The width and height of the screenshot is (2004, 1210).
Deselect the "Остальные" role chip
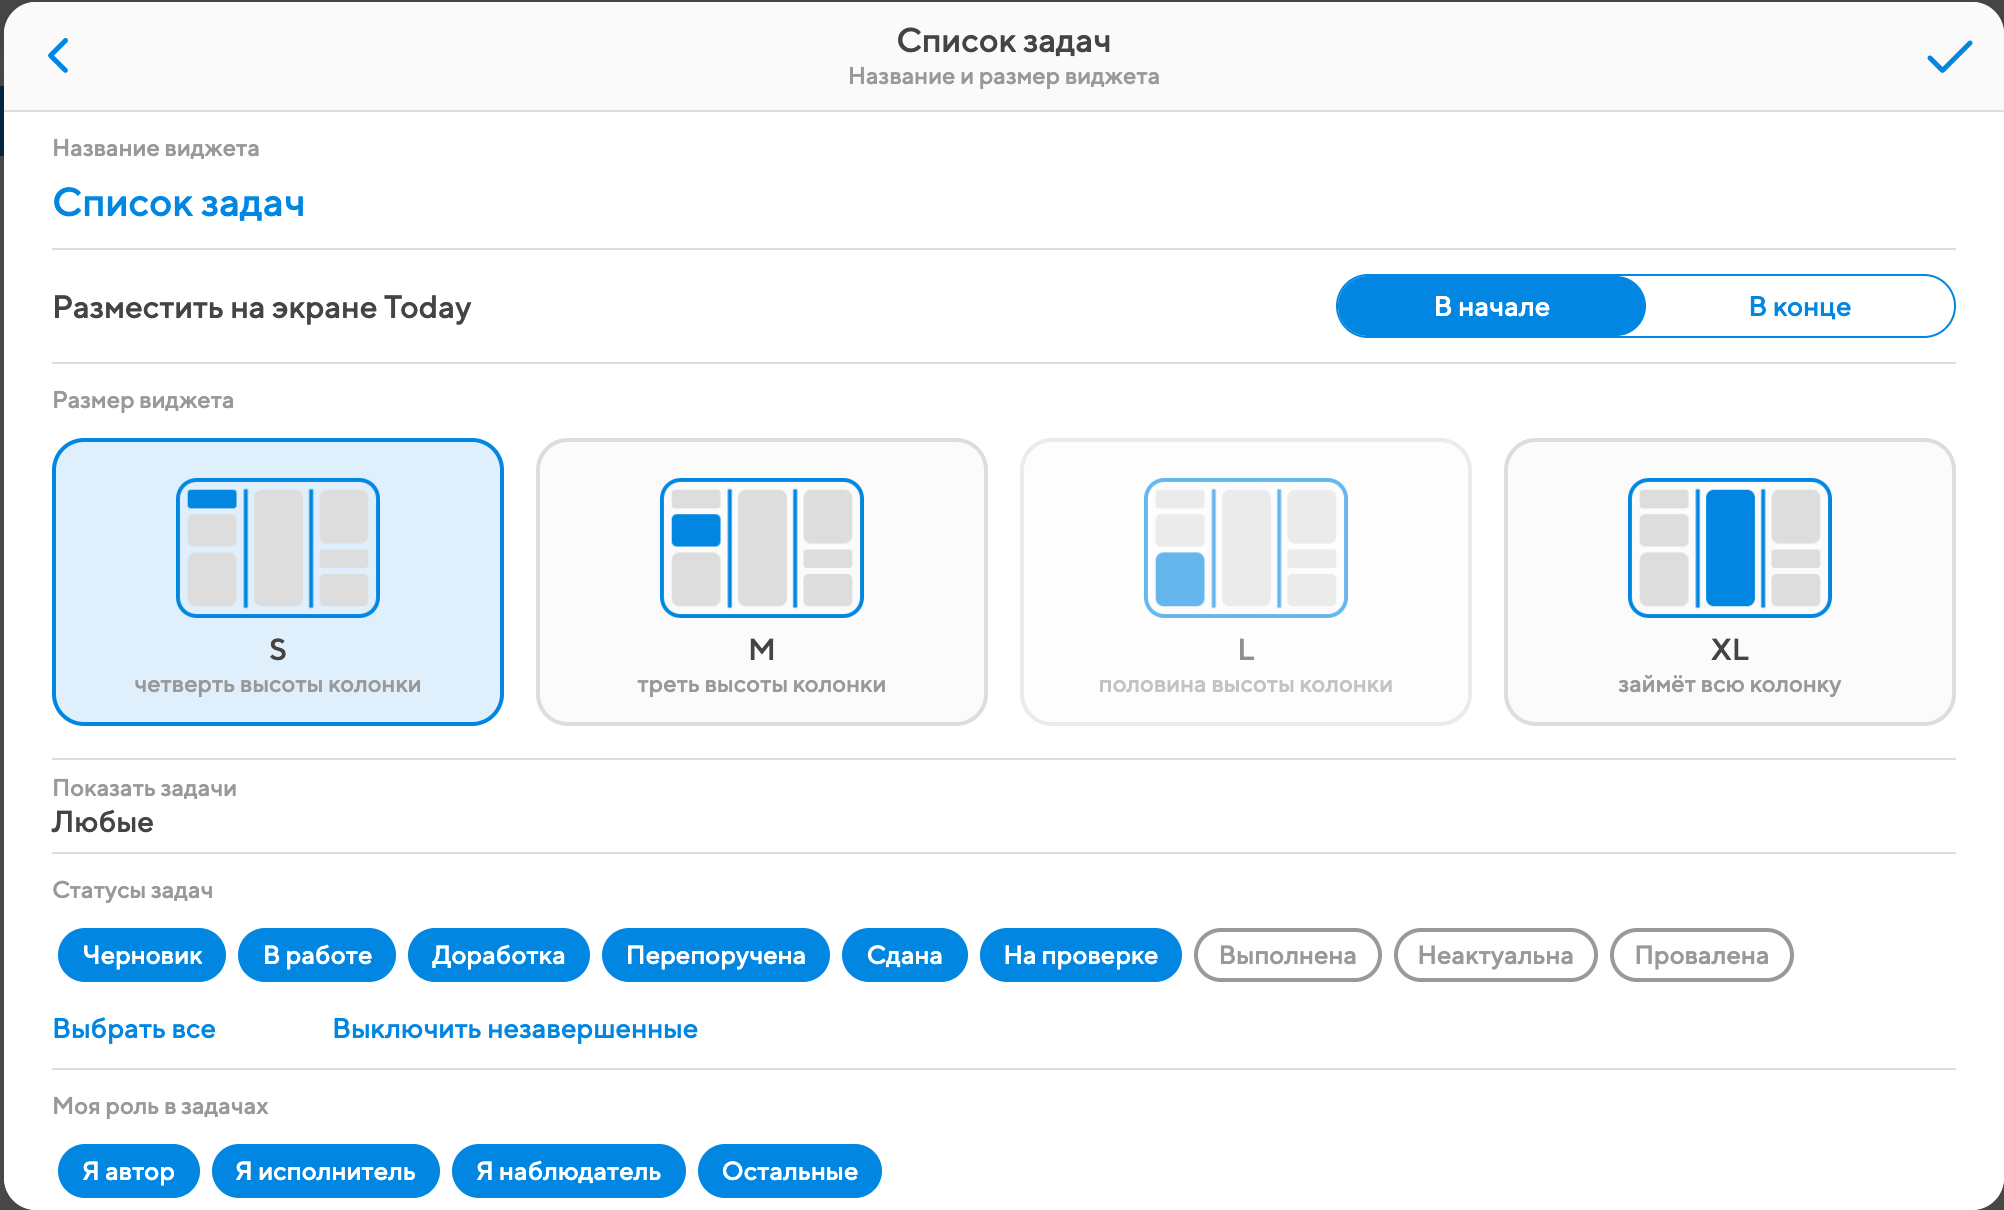pos(789,1171)
